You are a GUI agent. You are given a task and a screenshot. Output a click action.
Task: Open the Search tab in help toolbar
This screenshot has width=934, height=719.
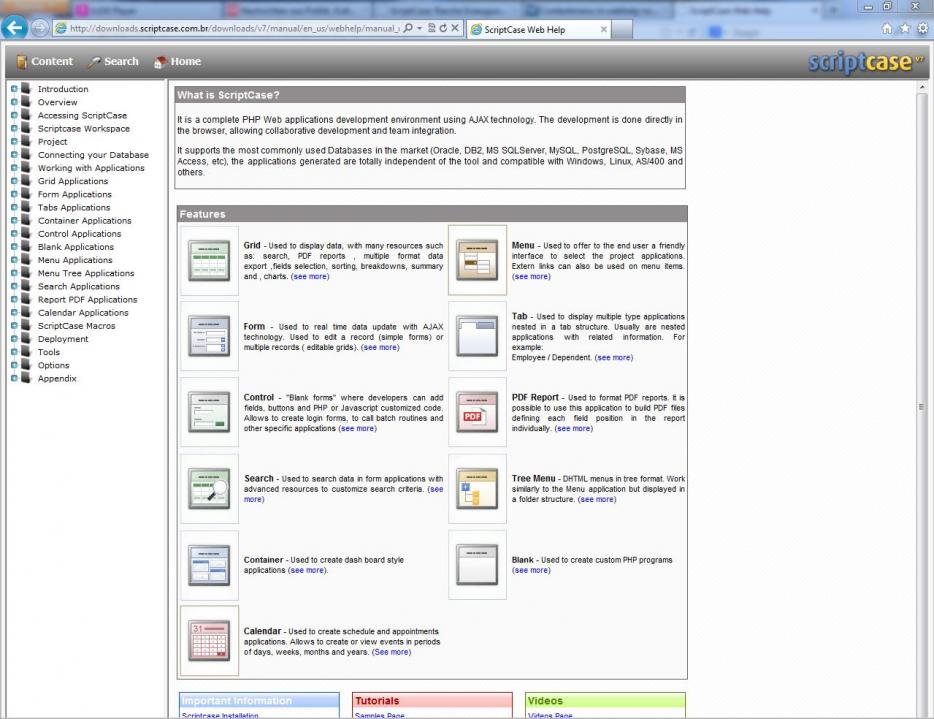(x=114, y=61)
